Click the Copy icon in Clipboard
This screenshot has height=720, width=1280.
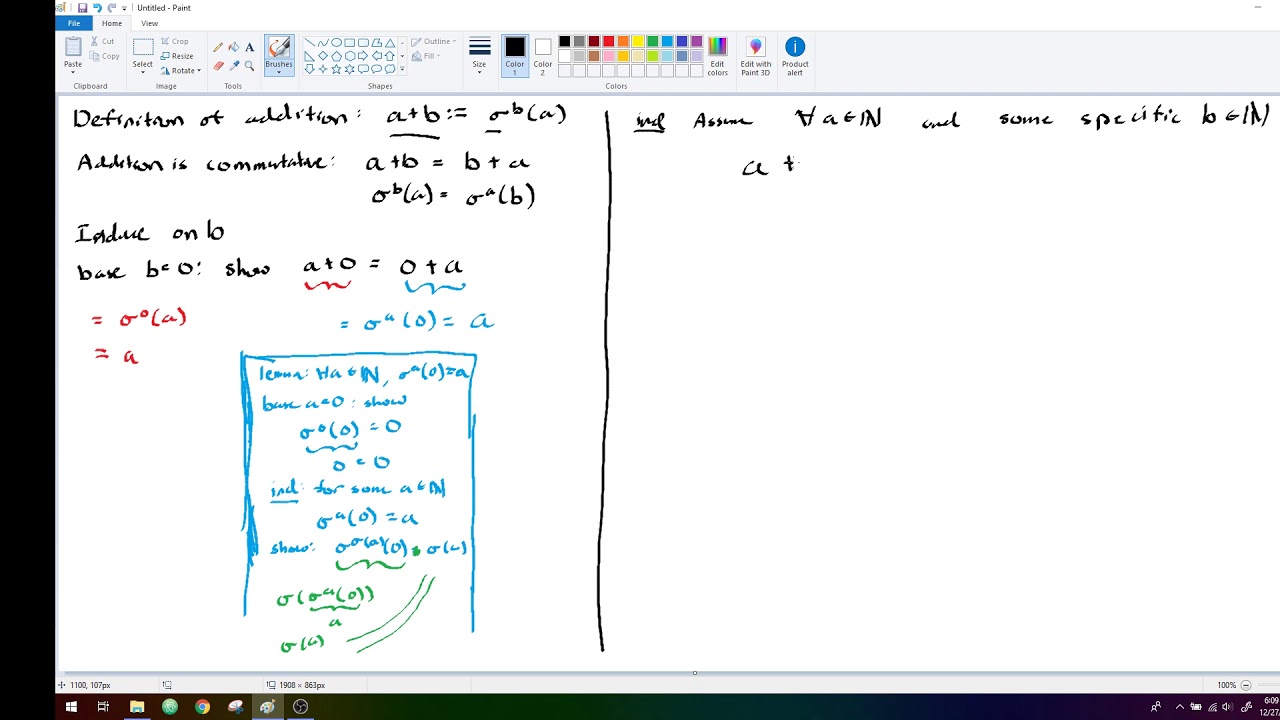[x=95, y=56]
